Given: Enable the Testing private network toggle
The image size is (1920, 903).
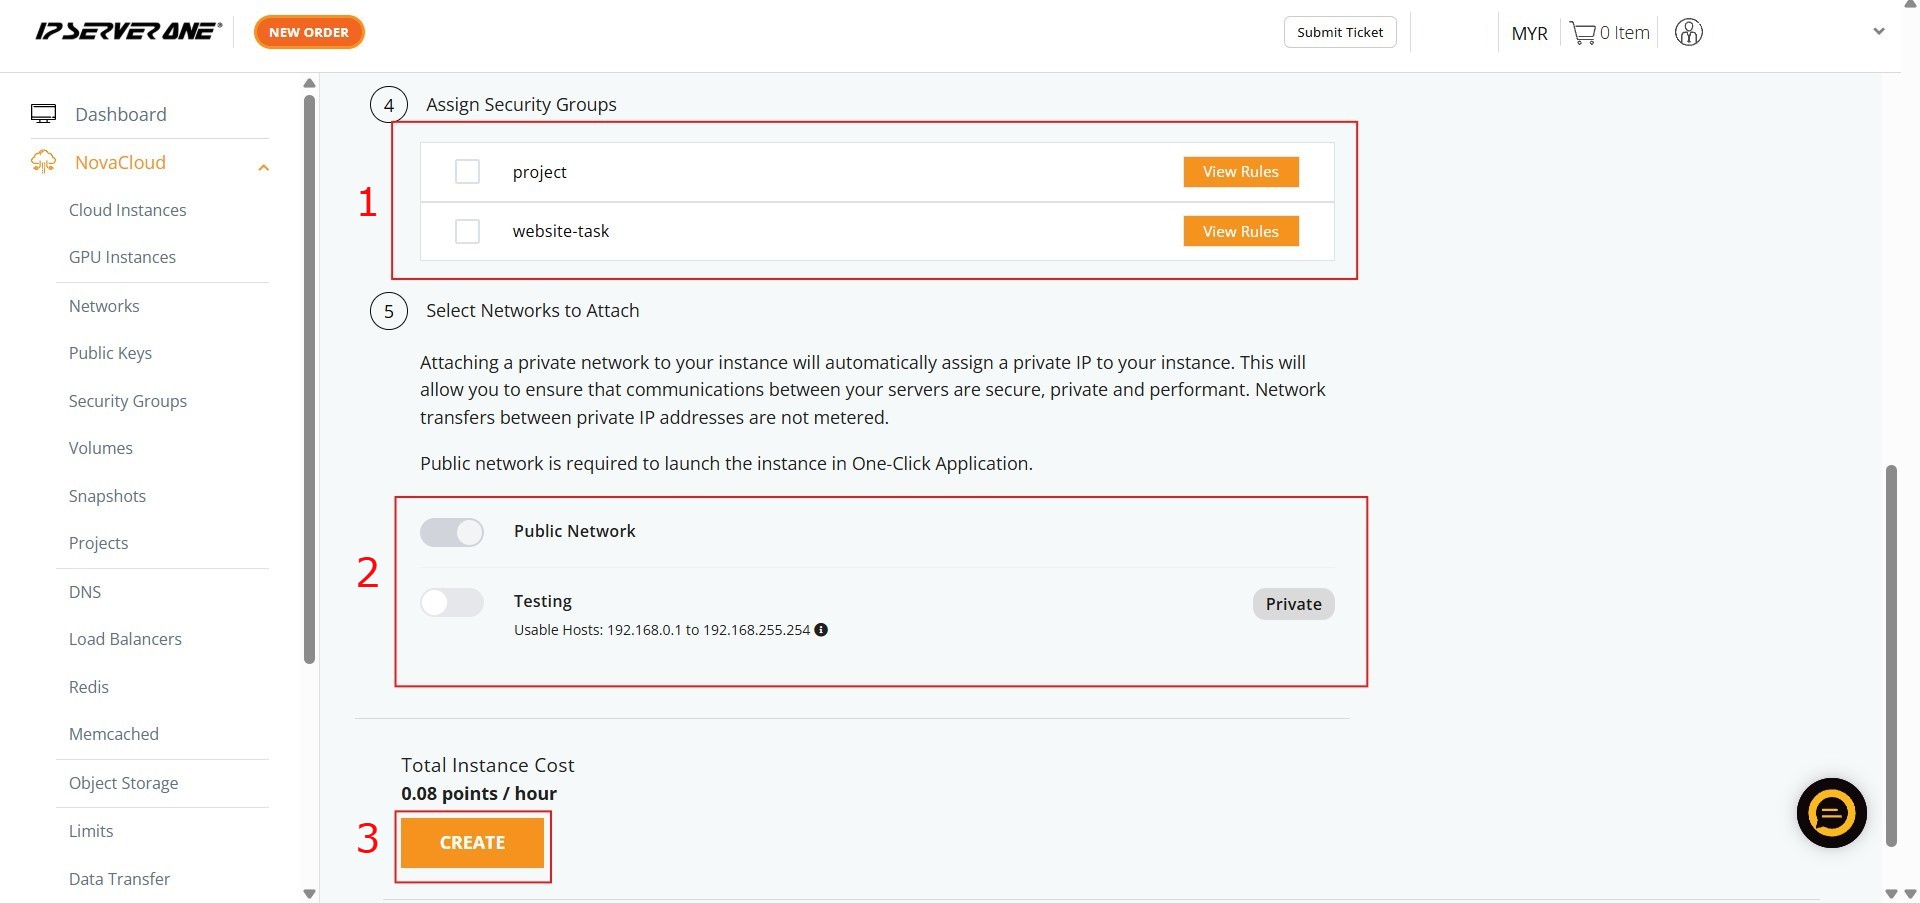Looking at the screenshot, I should pos(452,602).
